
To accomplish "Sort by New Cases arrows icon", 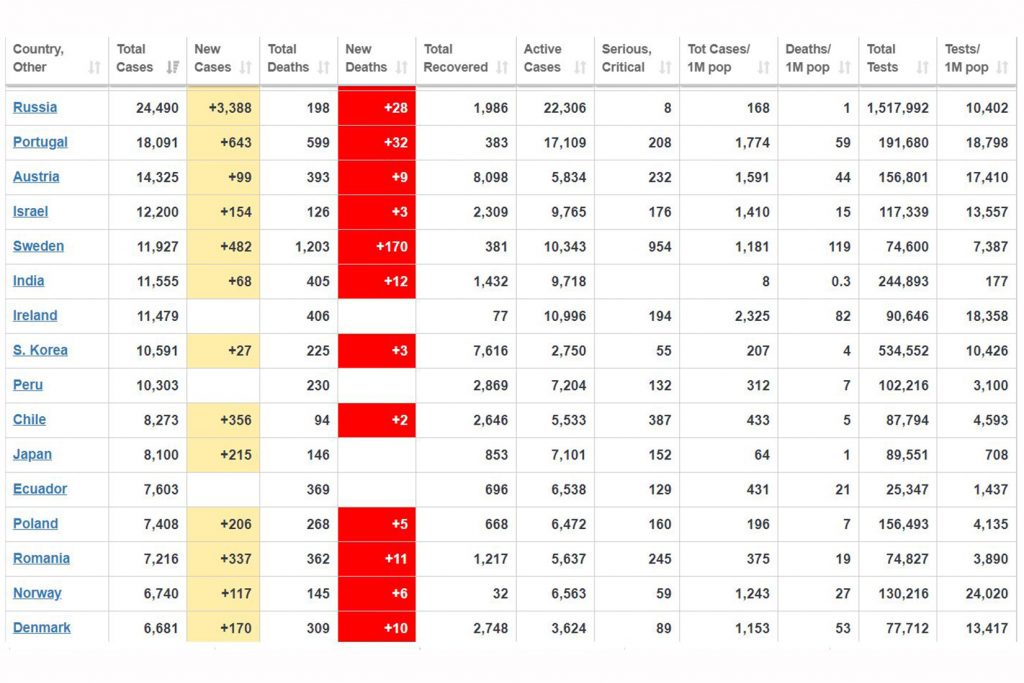I will [x=246, y=67].
